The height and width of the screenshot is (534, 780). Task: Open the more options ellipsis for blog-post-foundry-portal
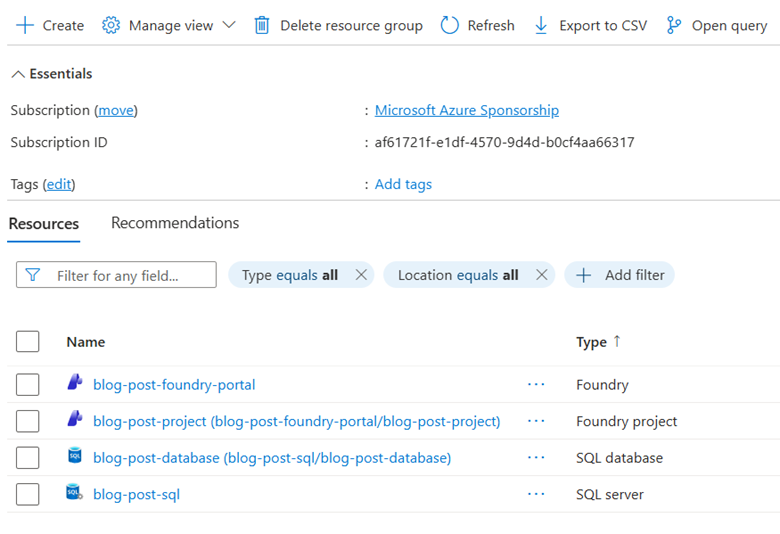[x=536, y=384]
